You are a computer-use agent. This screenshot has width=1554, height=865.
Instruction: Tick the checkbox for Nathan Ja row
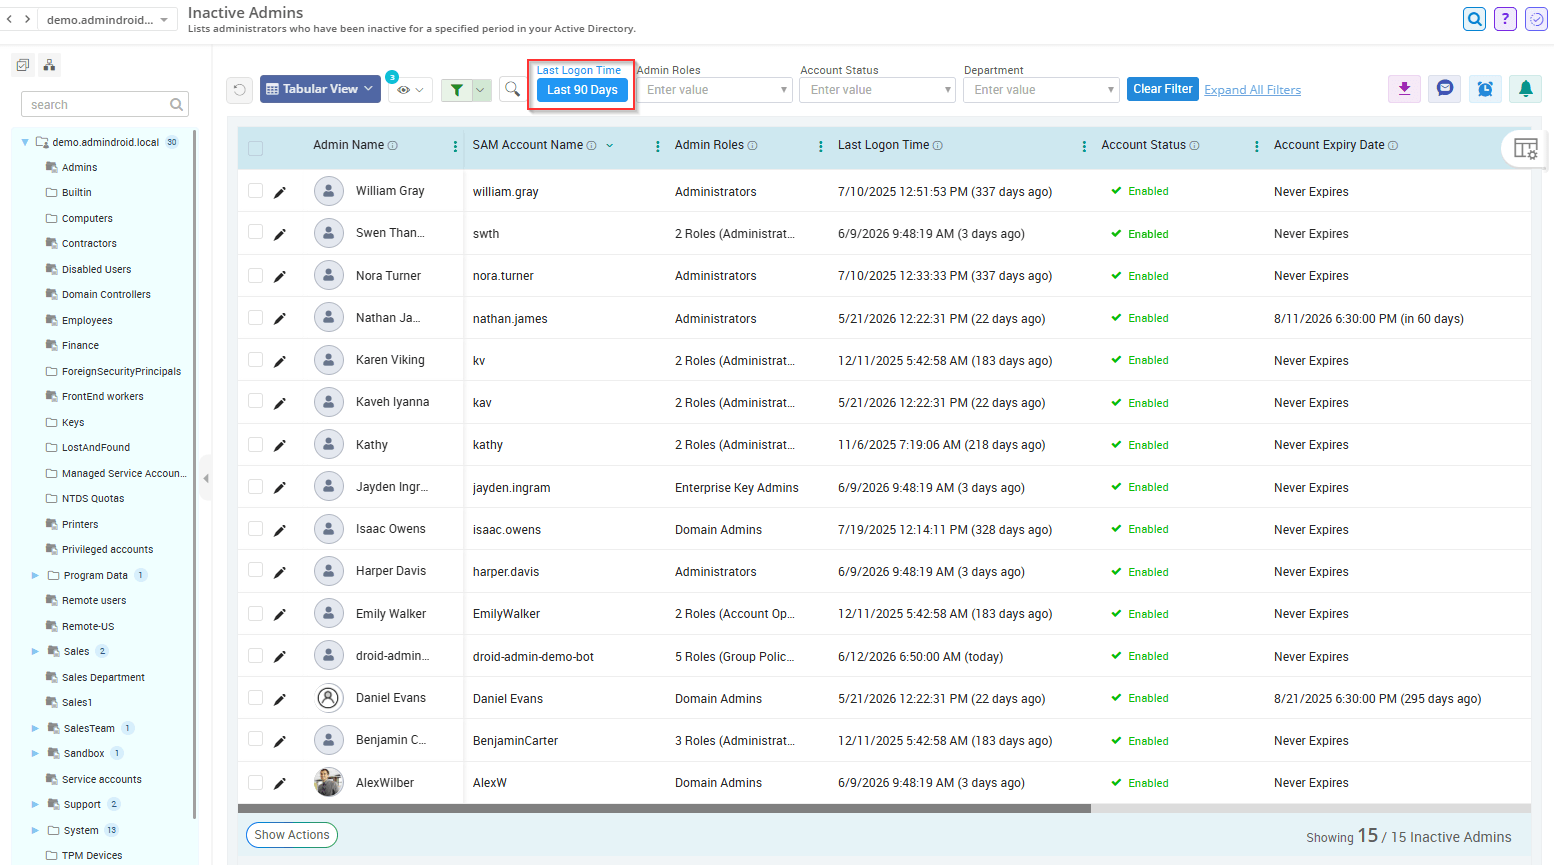click(255, 317)
